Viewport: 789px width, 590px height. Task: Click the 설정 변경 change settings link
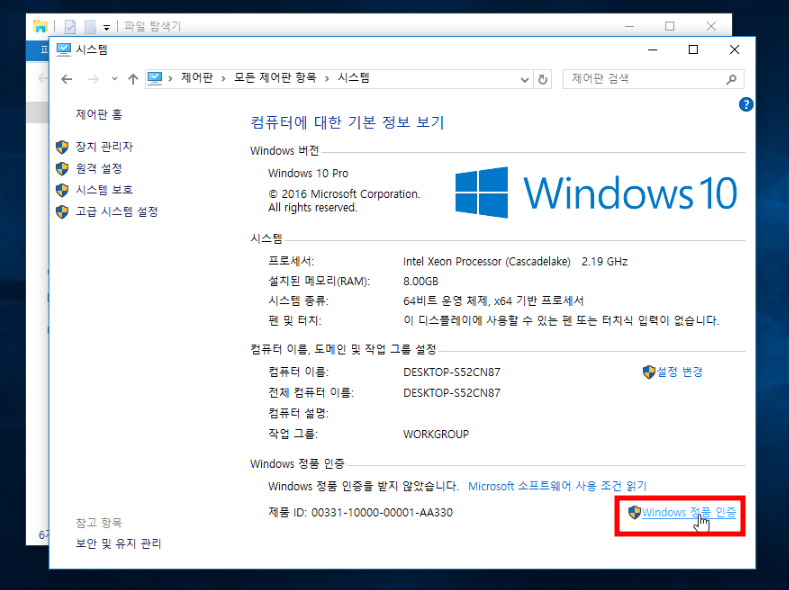click(680, 372)
